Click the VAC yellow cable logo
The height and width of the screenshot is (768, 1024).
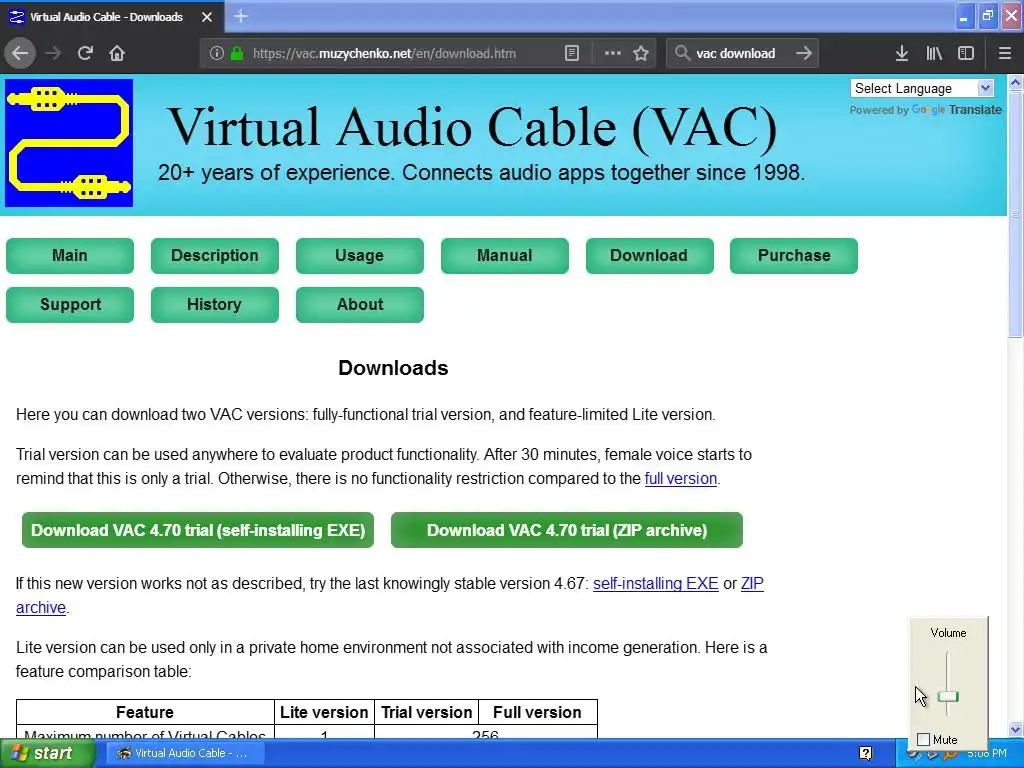tap(69, 143)
